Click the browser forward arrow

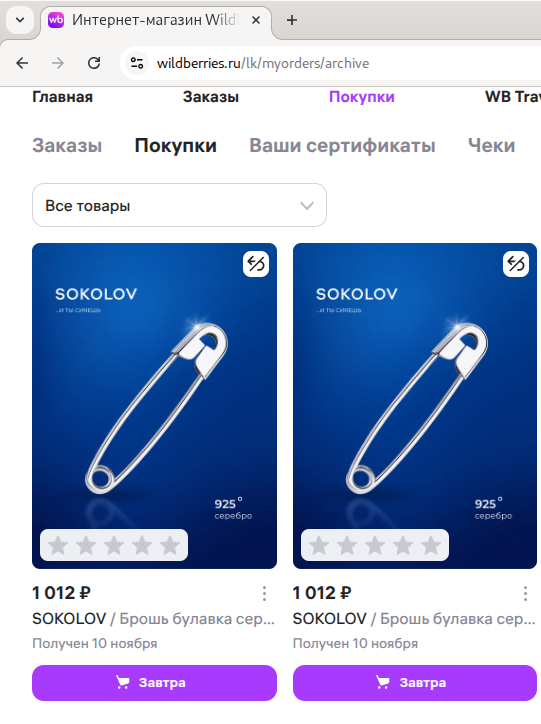click(58, 63)
